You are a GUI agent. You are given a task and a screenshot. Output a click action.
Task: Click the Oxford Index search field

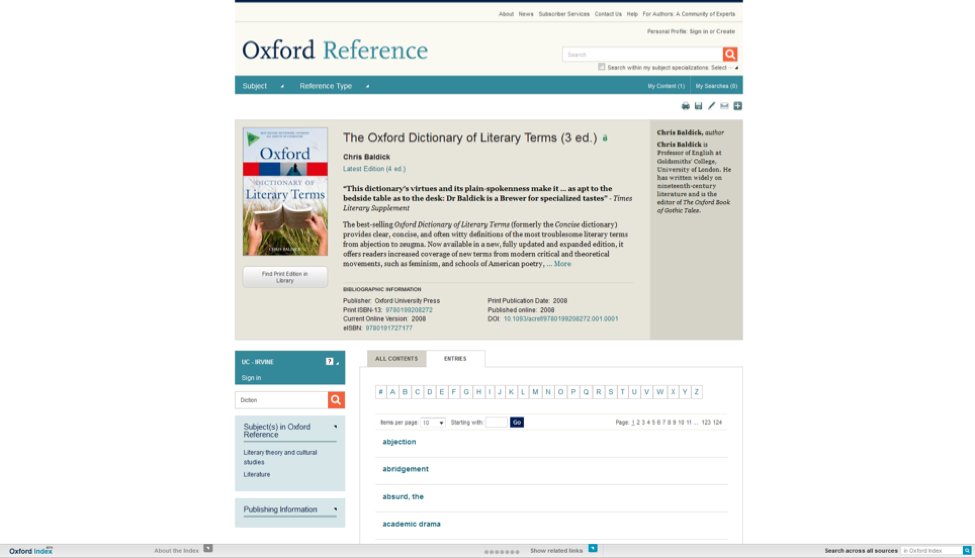coord(931,551)
